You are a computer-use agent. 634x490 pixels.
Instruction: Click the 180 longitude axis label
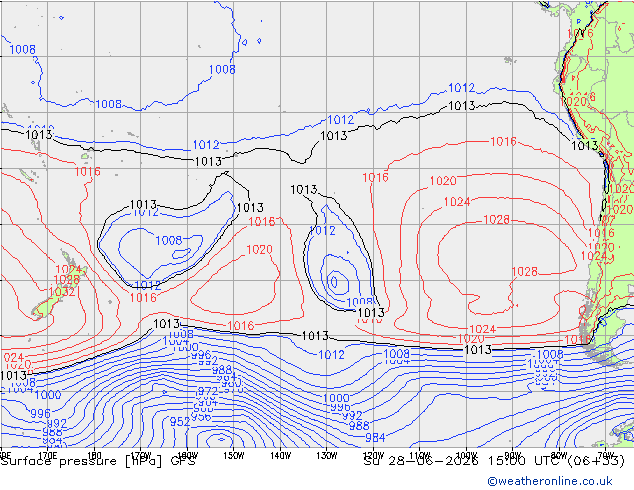click(x=94, y=455)
